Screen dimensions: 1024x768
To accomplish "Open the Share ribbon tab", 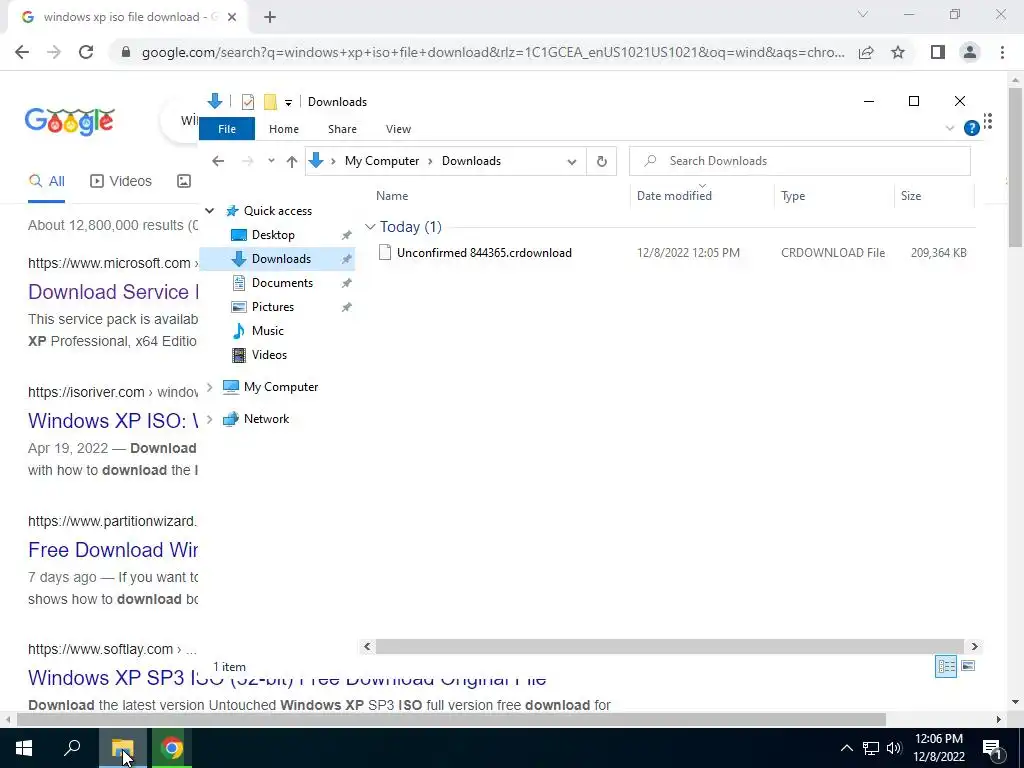I will click(x=342, y=129).
